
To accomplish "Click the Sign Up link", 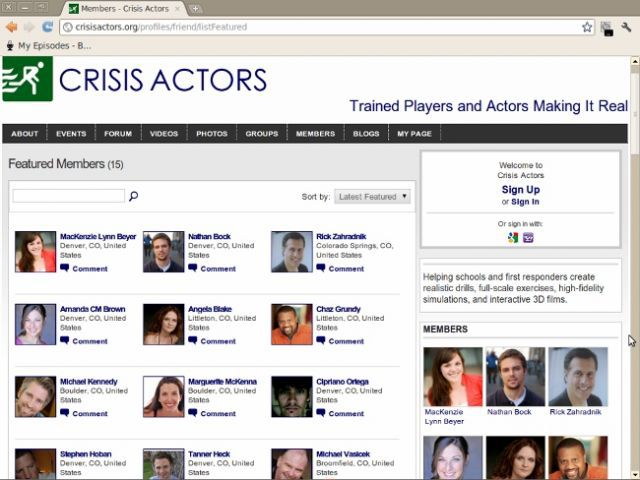I will tap(521, 190).
